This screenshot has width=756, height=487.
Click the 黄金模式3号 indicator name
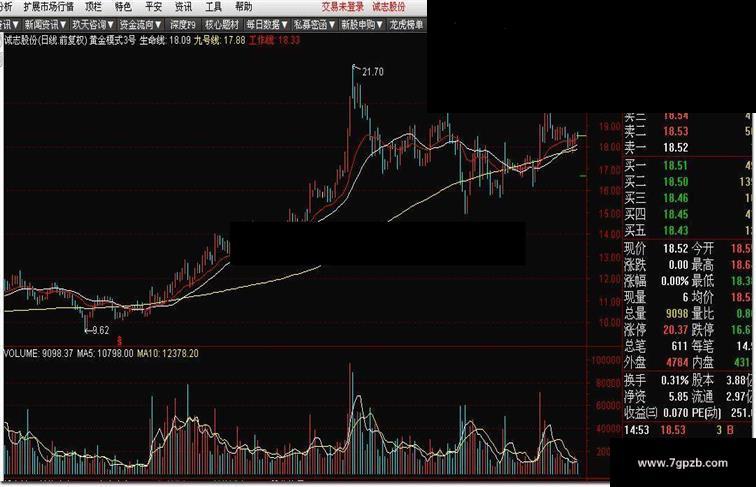pos(112,41)
